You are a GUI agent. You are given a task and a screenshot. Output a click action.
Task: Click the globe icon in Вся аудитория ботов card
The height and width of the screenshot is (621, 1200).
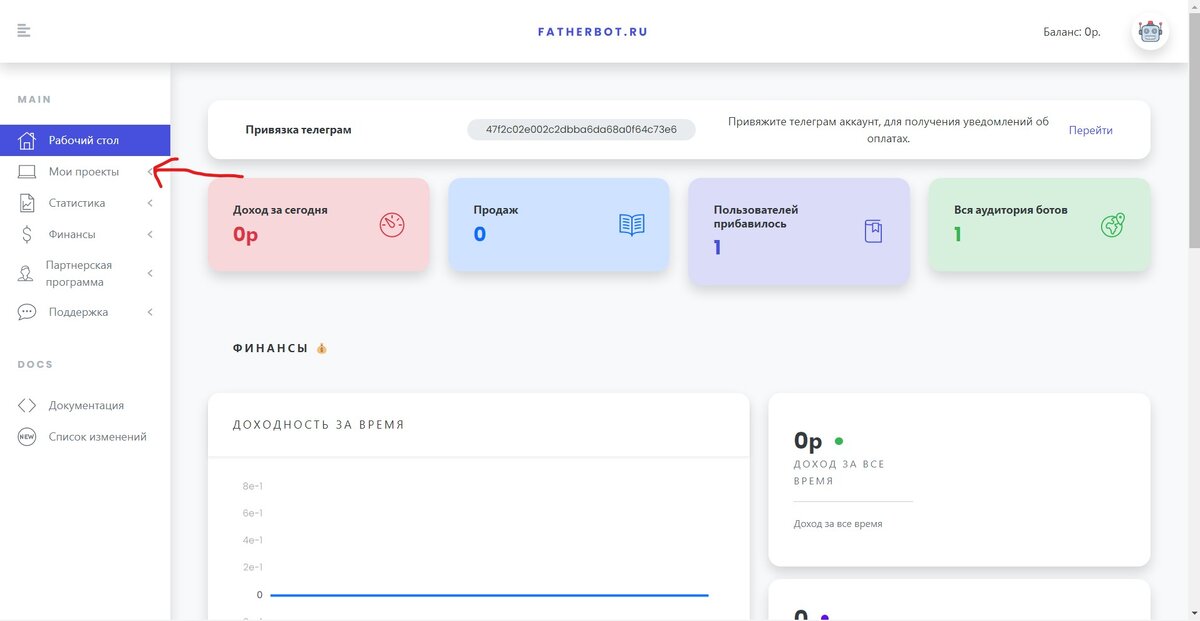point(1113,224)
